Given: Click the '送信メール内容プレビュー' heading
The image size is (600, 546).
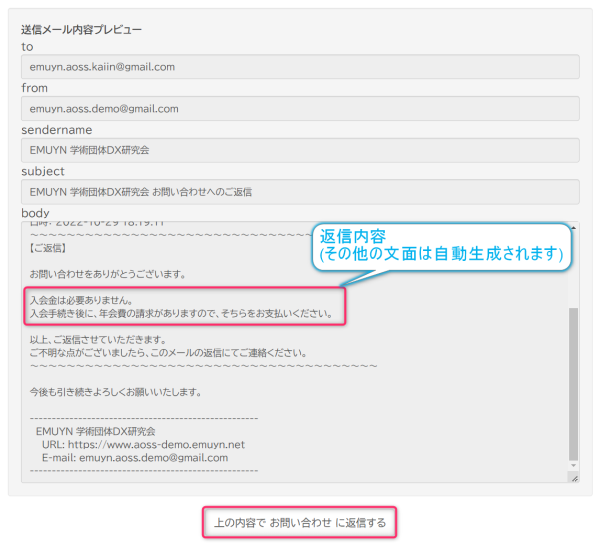Looking at the screenshot, I should 81,29.
